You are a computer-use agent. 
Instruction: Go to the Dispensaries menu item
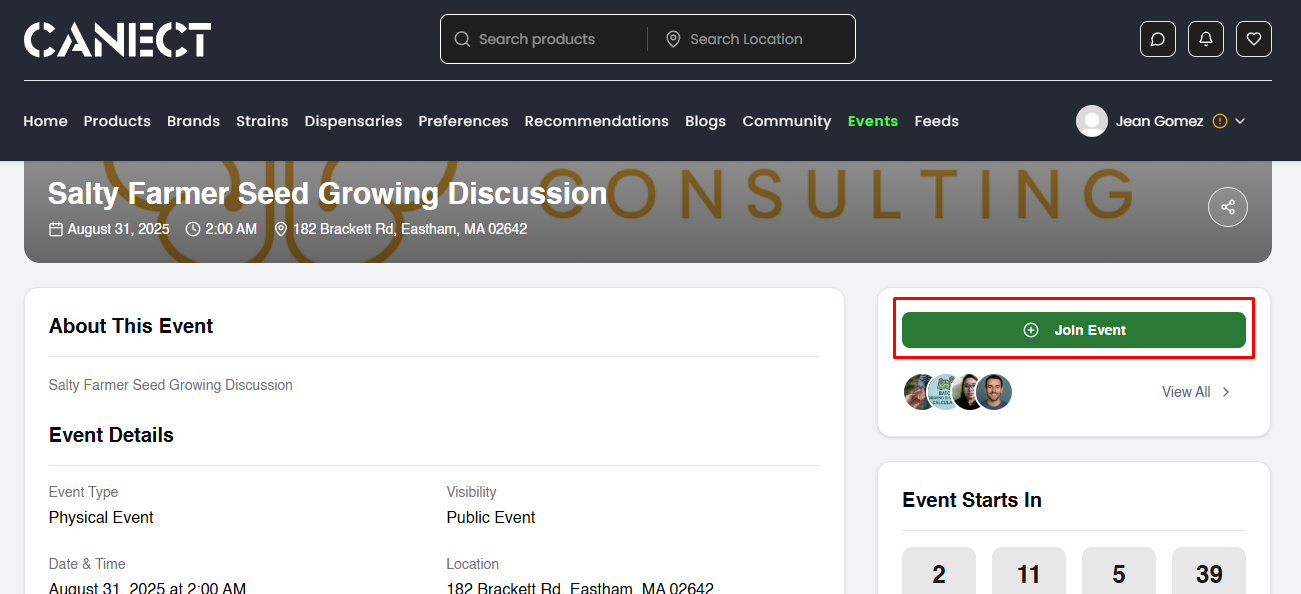[x=353, y=121]
